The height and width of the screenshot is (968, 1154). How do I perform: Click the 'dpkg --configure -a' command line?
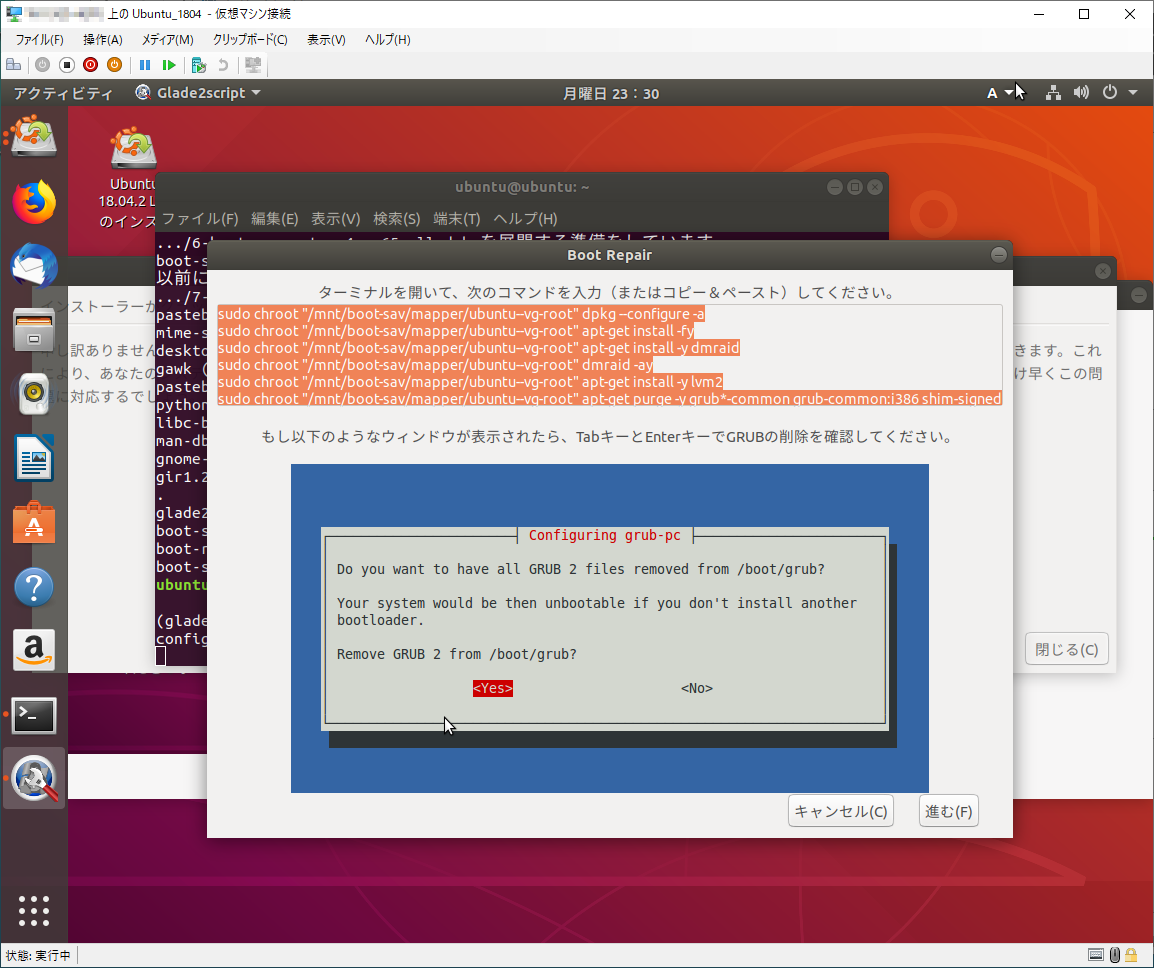pyautogui.click(x=461, y=314)
